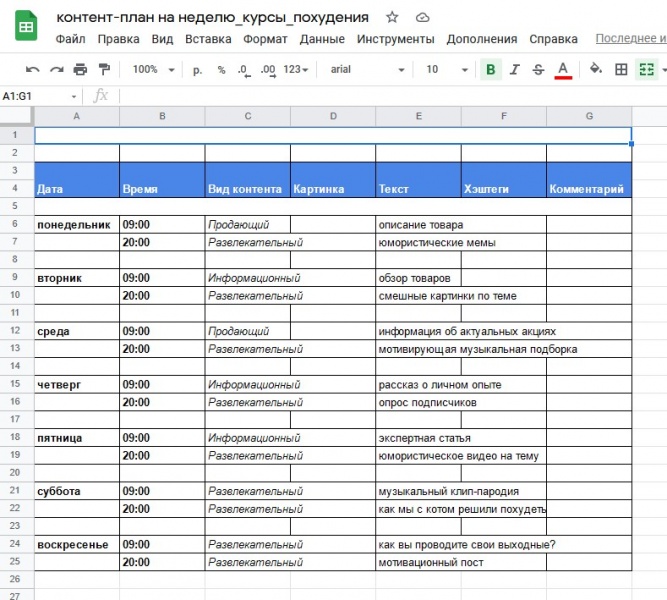The width and height of the screenshot is (667, 600).
Task: Check cloud save status icon
Action: pos(422,17)
